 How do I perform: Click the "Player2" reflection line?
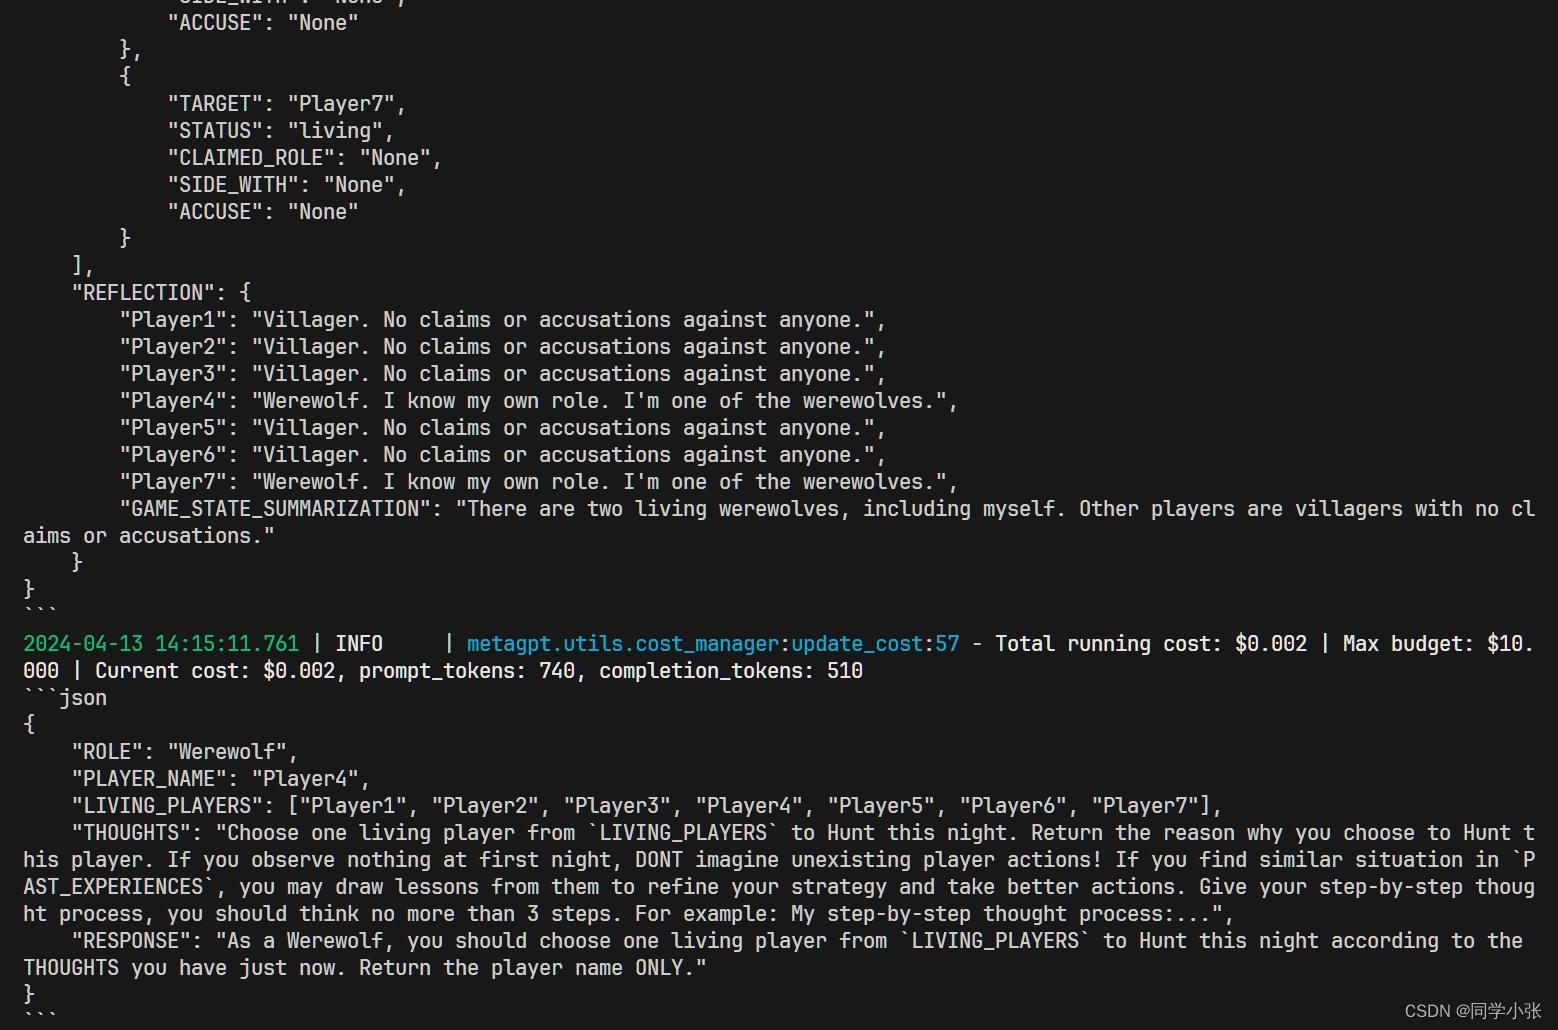tap(503, 347)
